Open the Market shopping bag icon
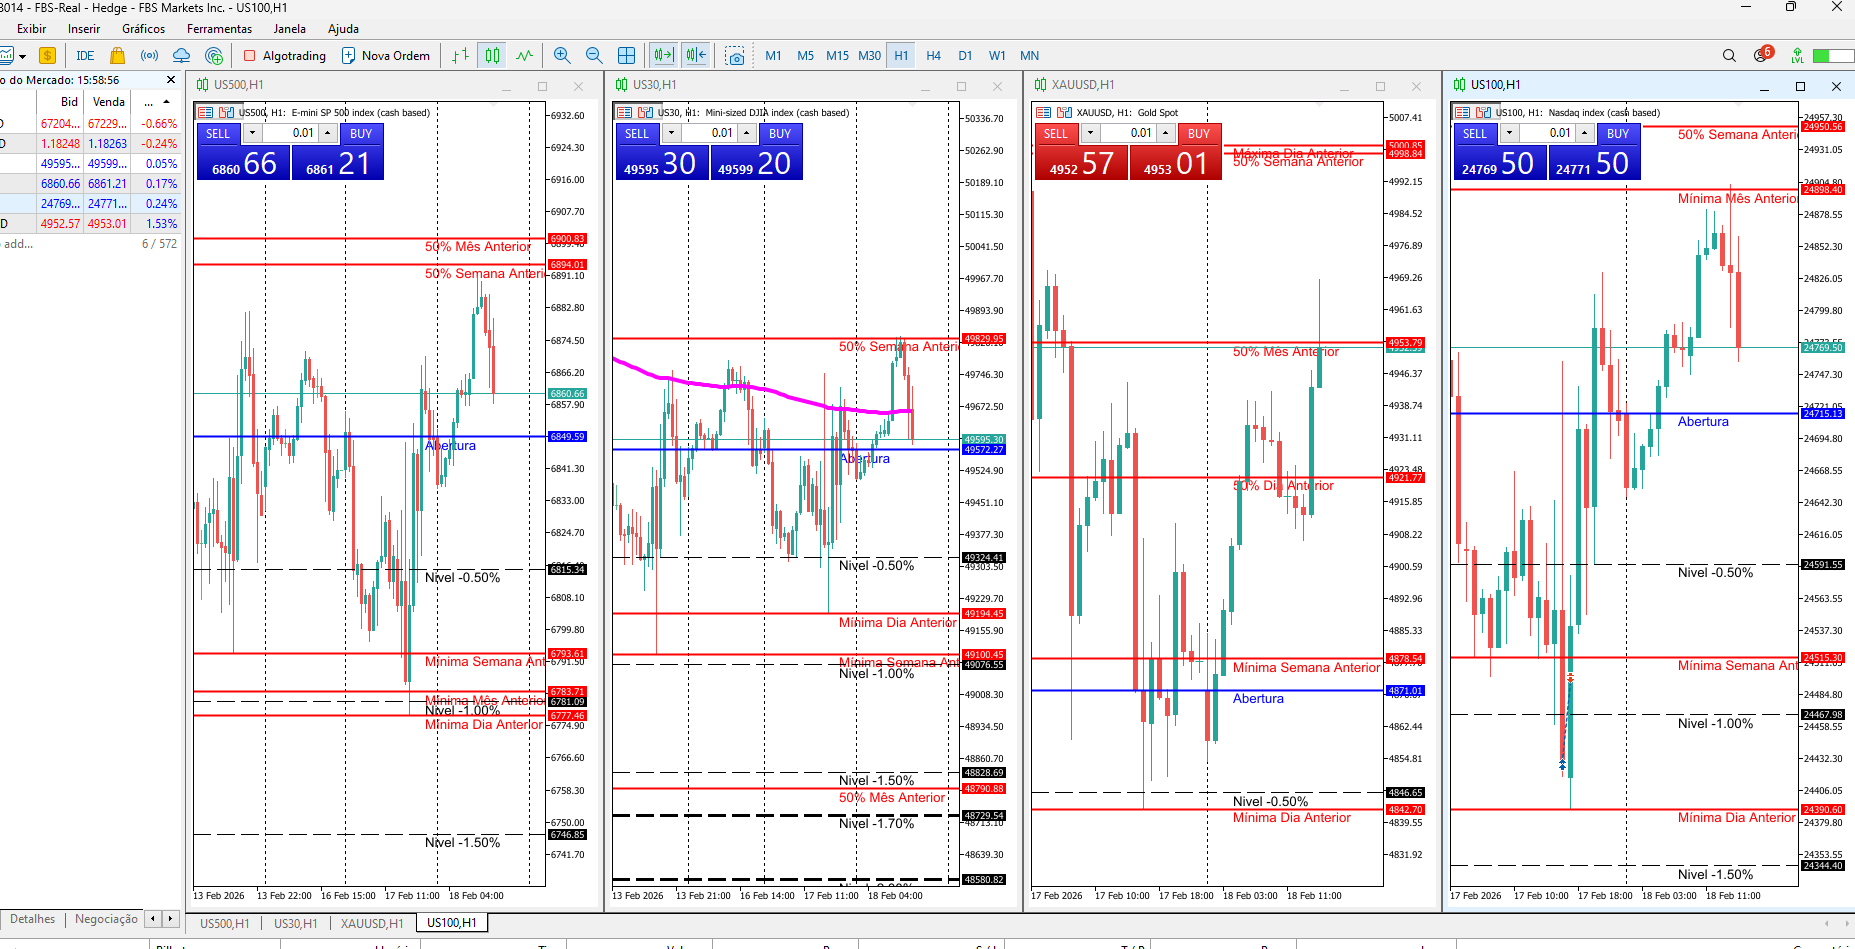Image resolution: width=1855 pixels, height=949 pixels. tap(117, 56)
